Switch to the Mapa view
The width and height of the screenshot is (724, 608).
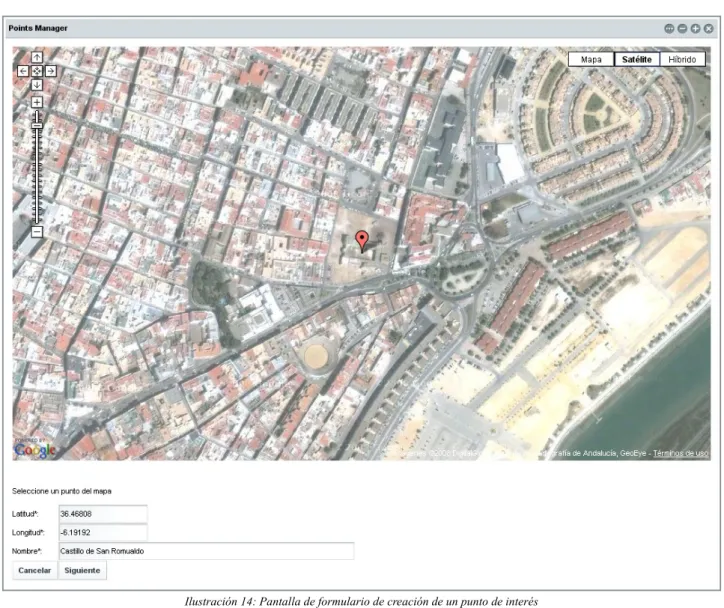pos(591,60)
